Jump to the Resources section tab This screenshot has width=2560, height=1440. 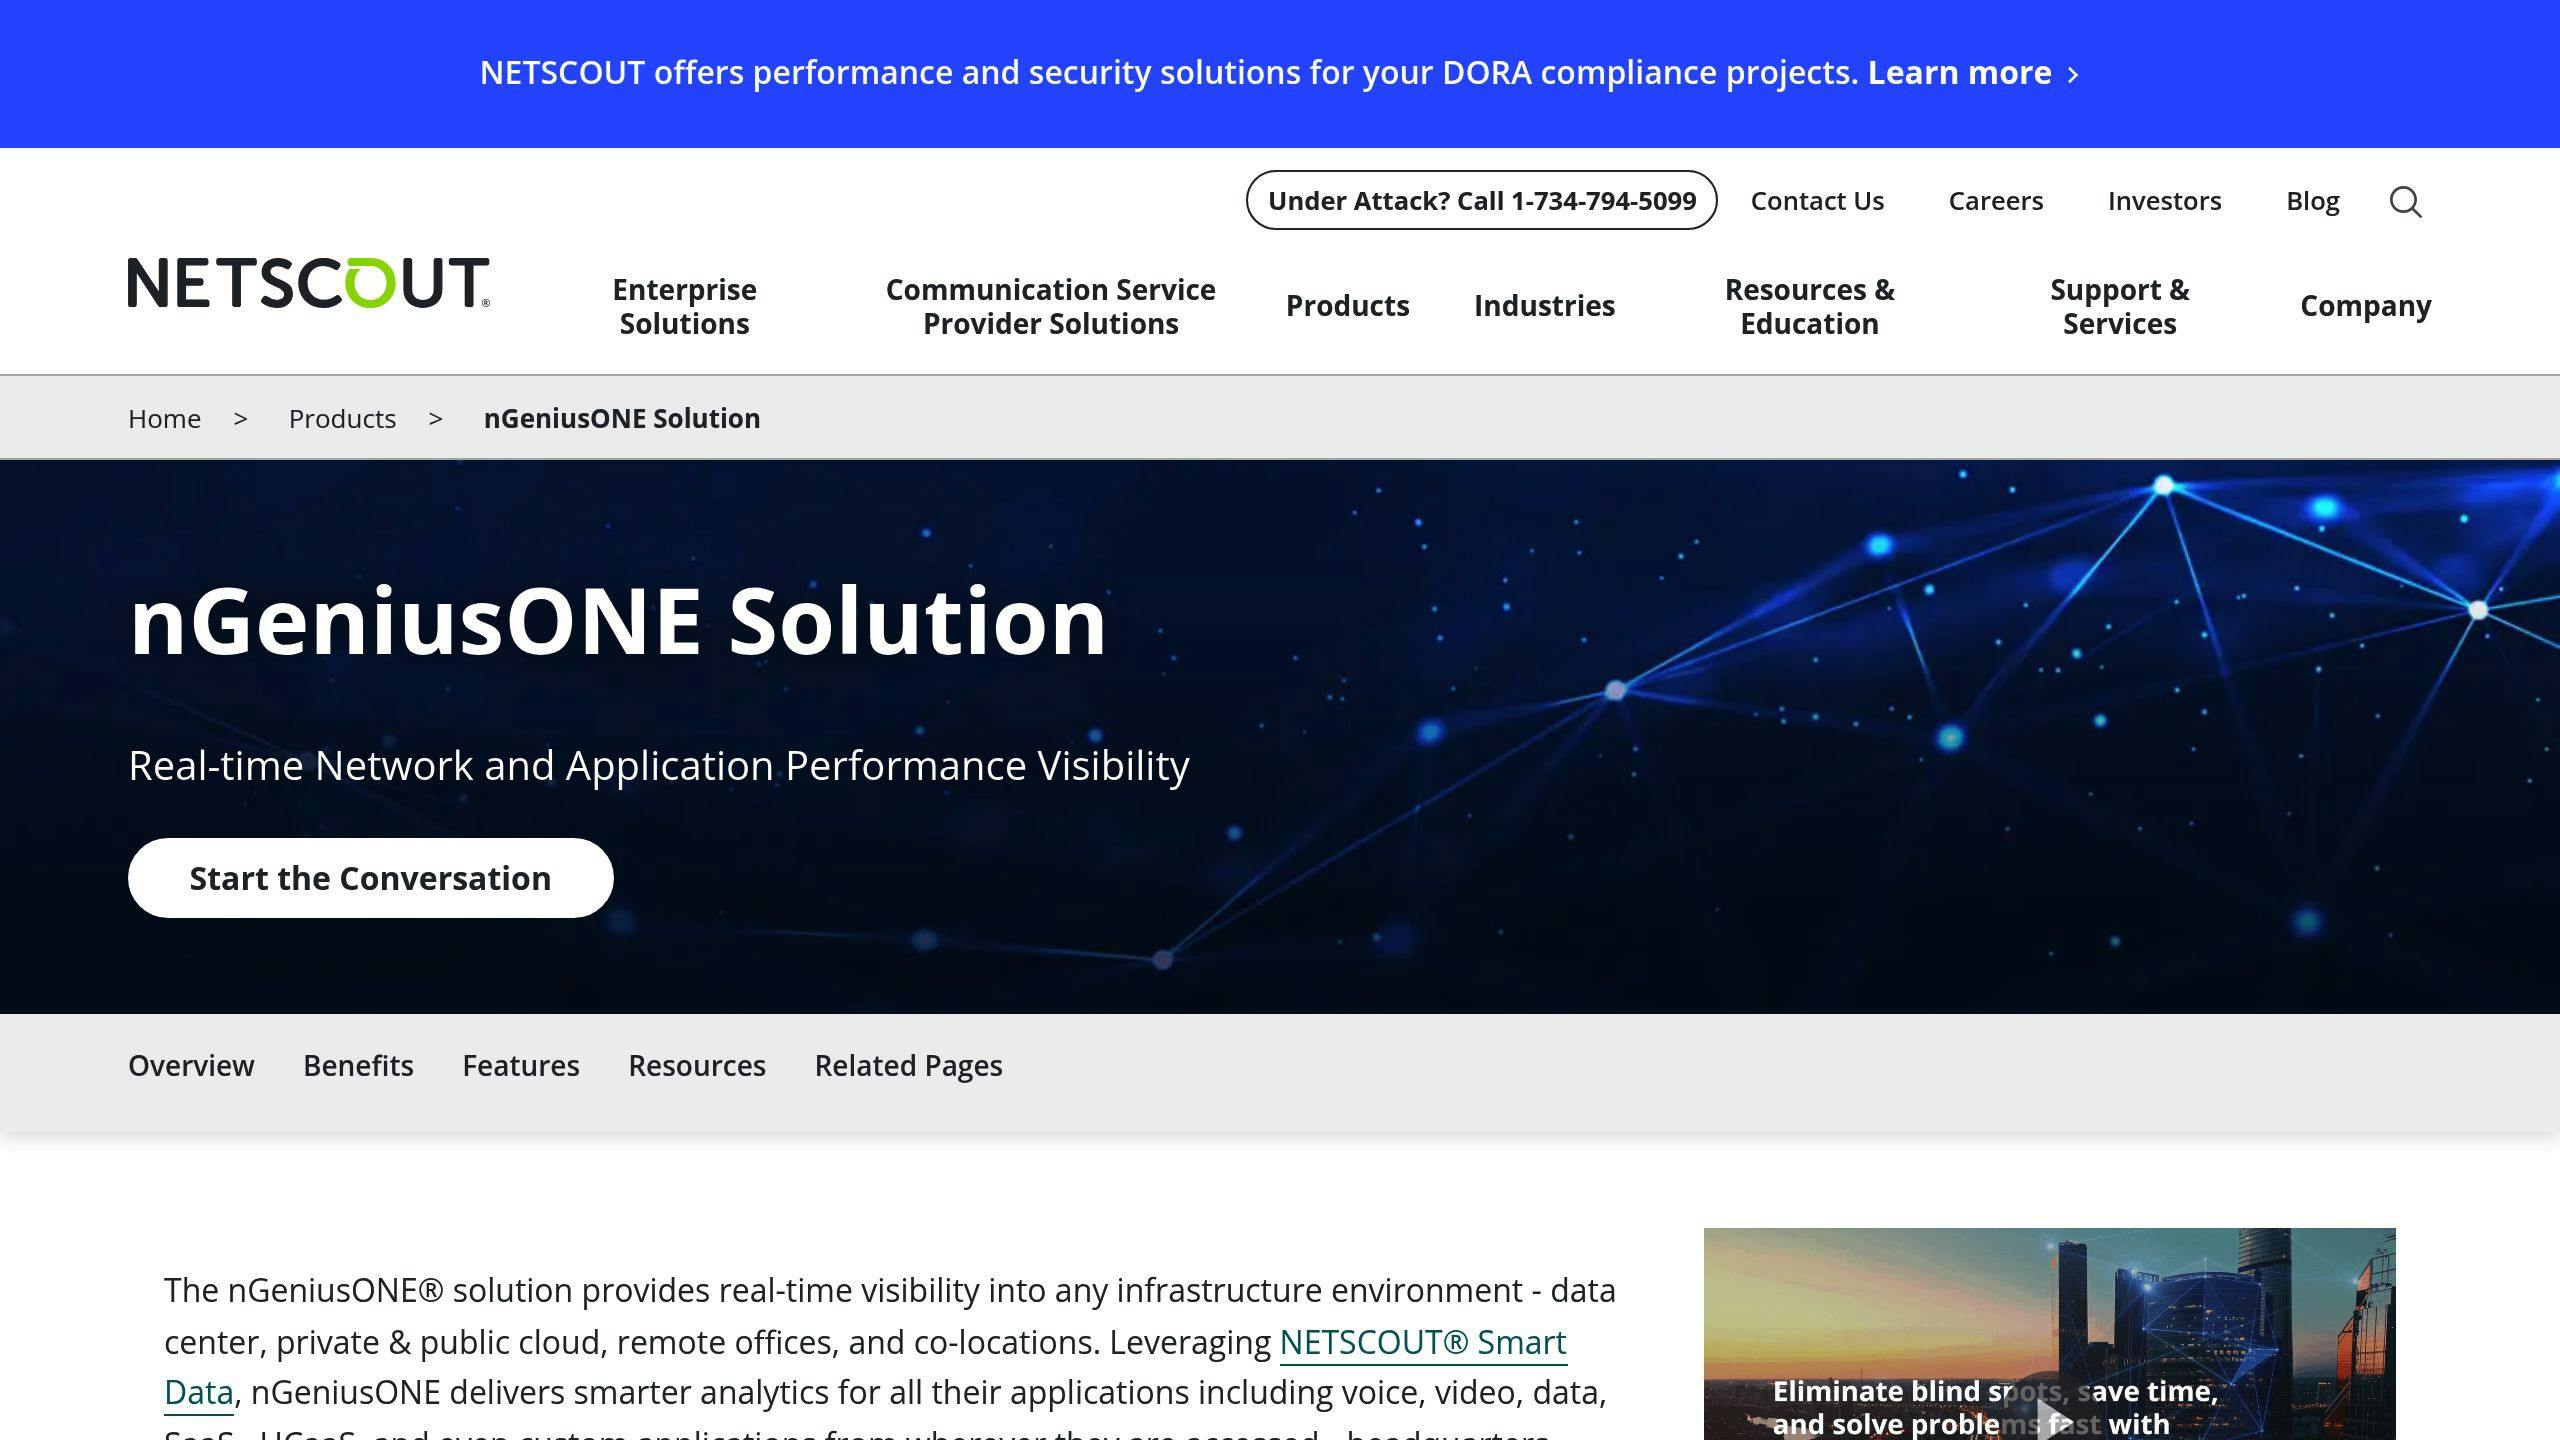point(696,1065)
